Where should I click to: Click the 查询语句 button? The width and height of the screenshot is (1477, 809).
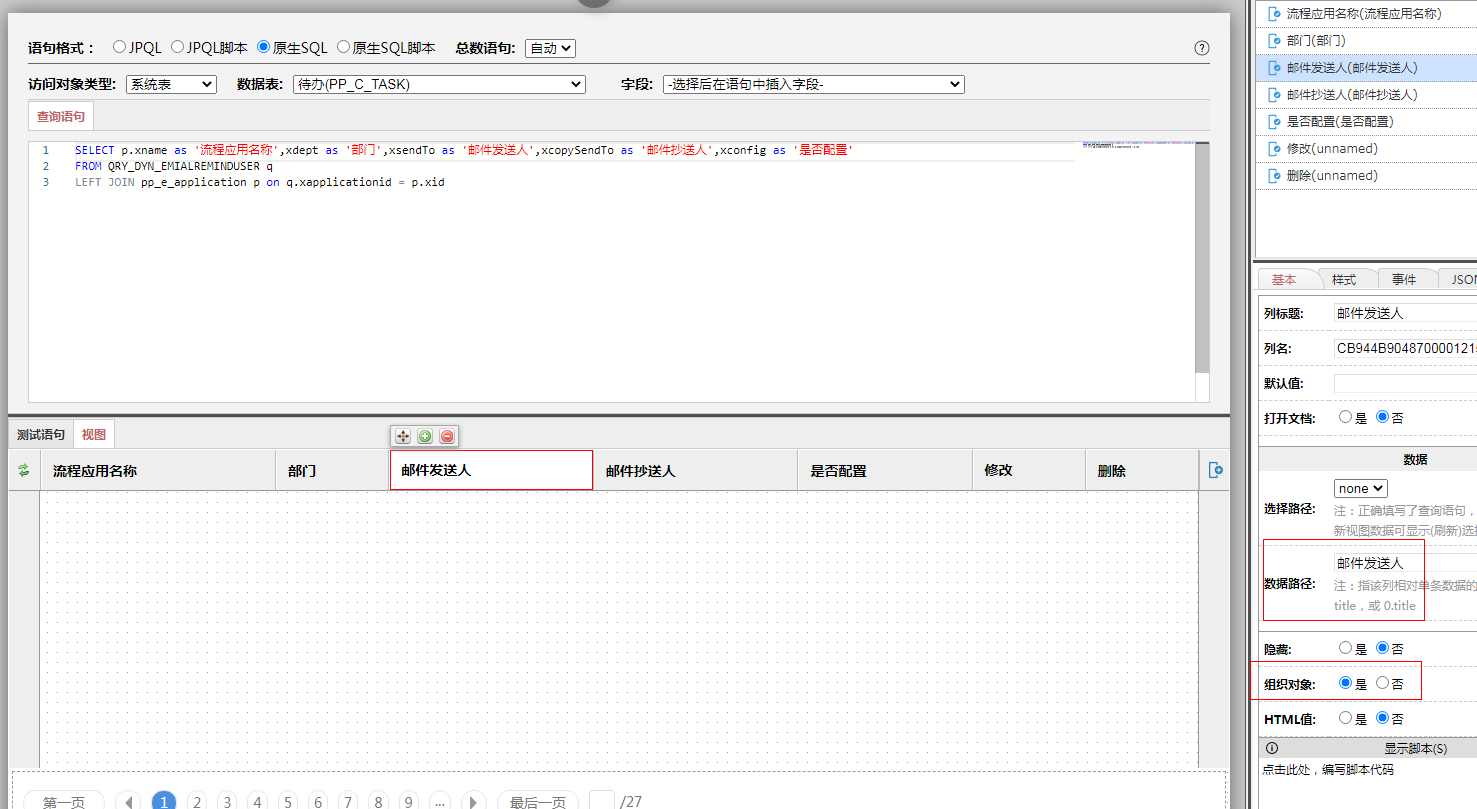60,116
